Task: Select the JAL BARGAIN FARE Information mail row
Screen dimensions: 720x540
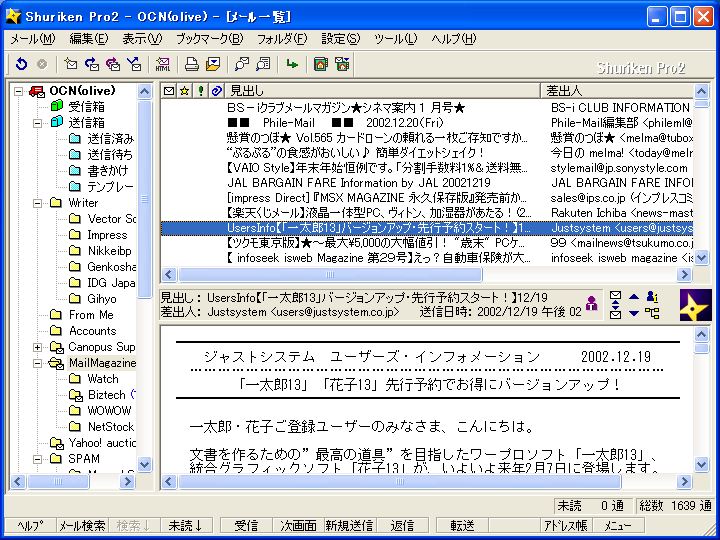Action: (x=427, y=183)
